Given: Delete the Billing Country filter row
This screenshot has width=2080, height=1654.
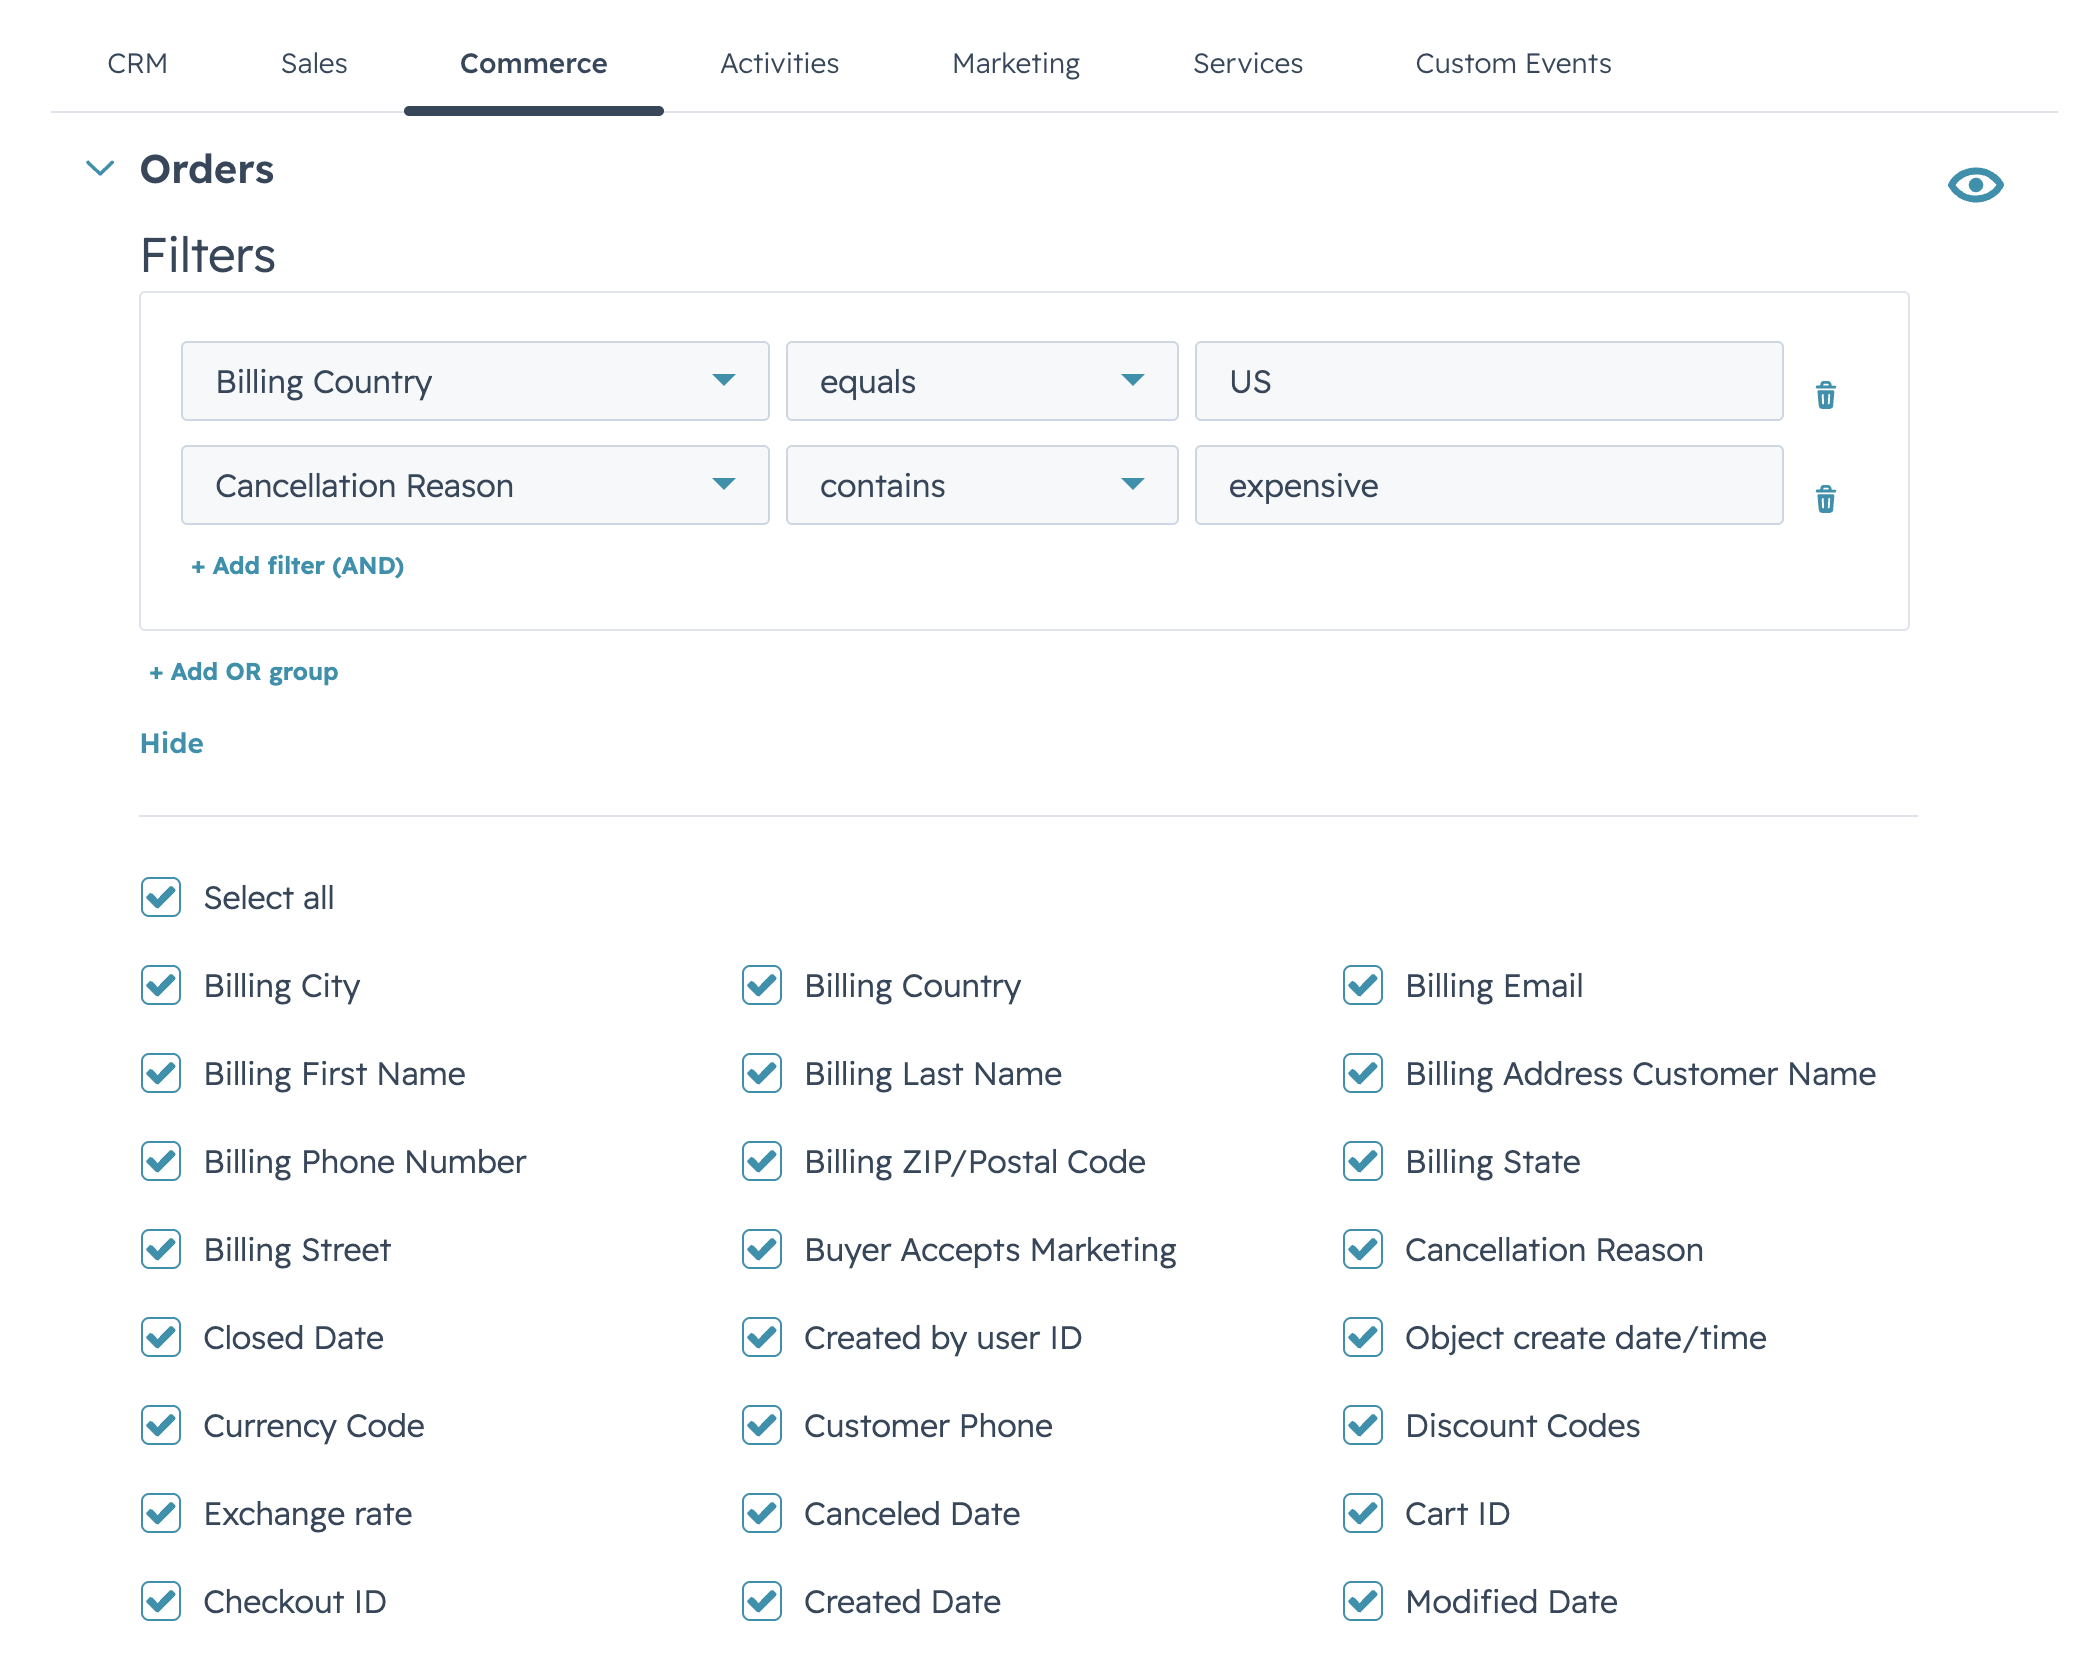Looking at the screenshot, I should click(x=1825, y=395).
